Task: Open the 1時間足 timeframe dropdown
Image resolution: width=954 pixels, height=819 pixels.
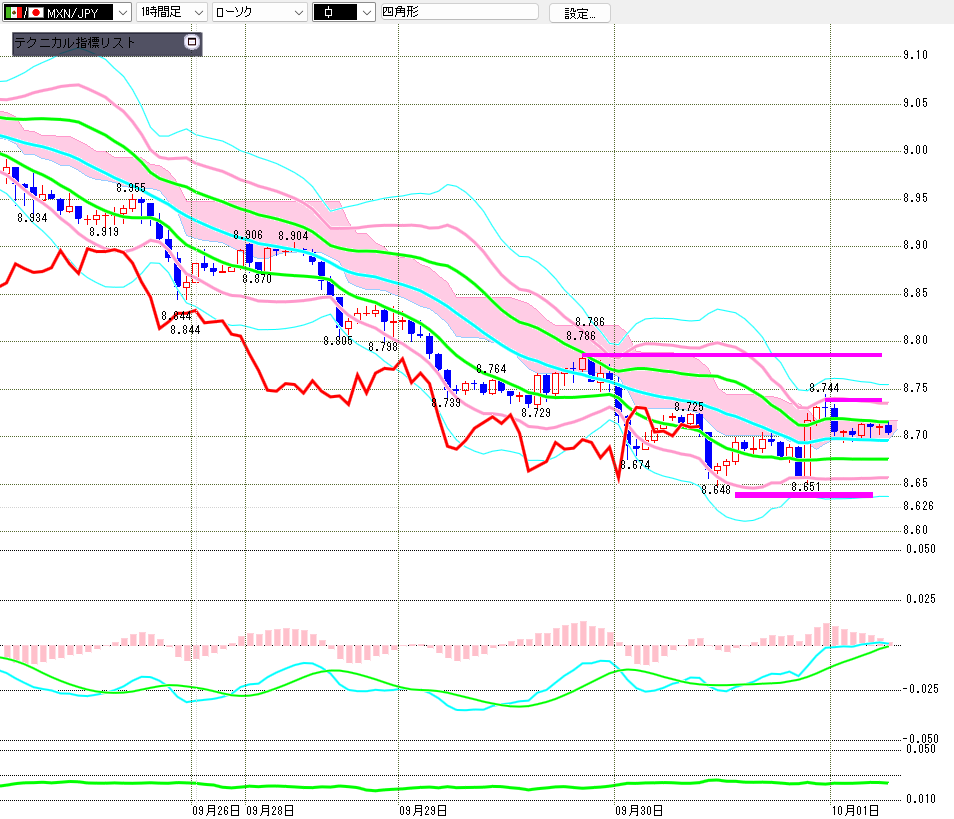Action: 172,12
